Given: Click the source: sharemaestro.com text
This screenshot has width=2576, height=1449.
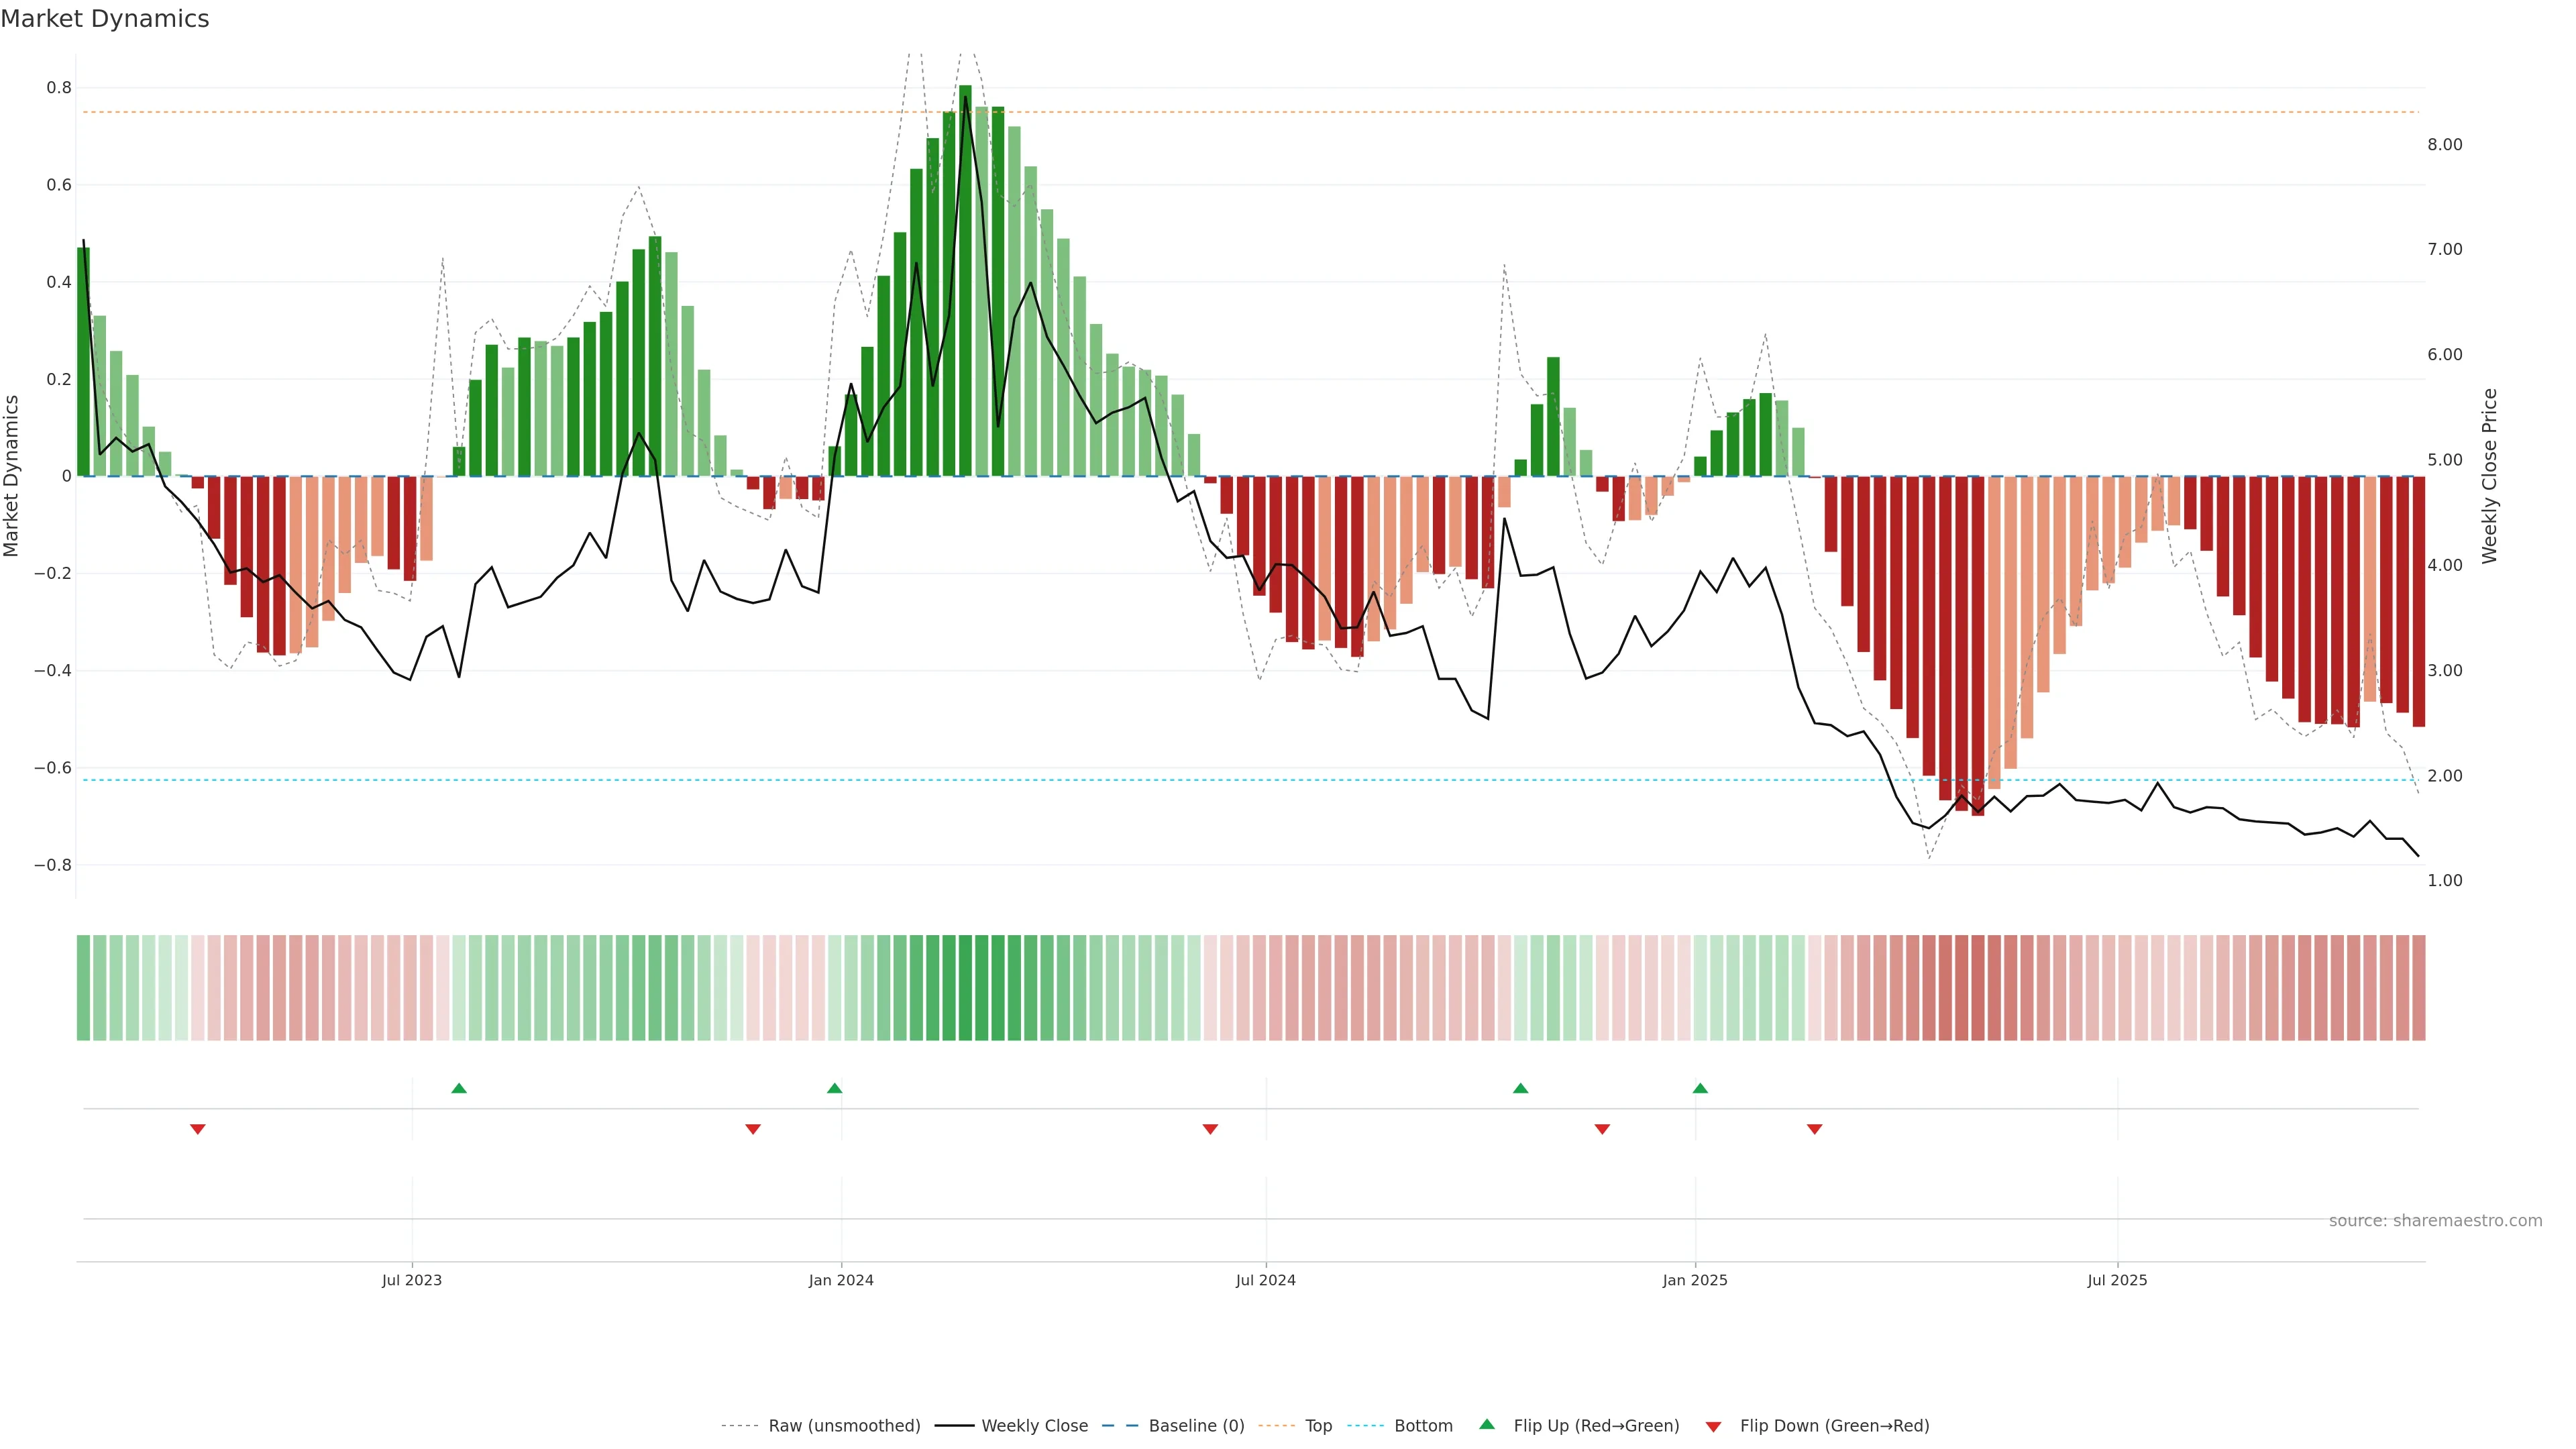Looking at the screenshot, I should click(2435, 1220).
